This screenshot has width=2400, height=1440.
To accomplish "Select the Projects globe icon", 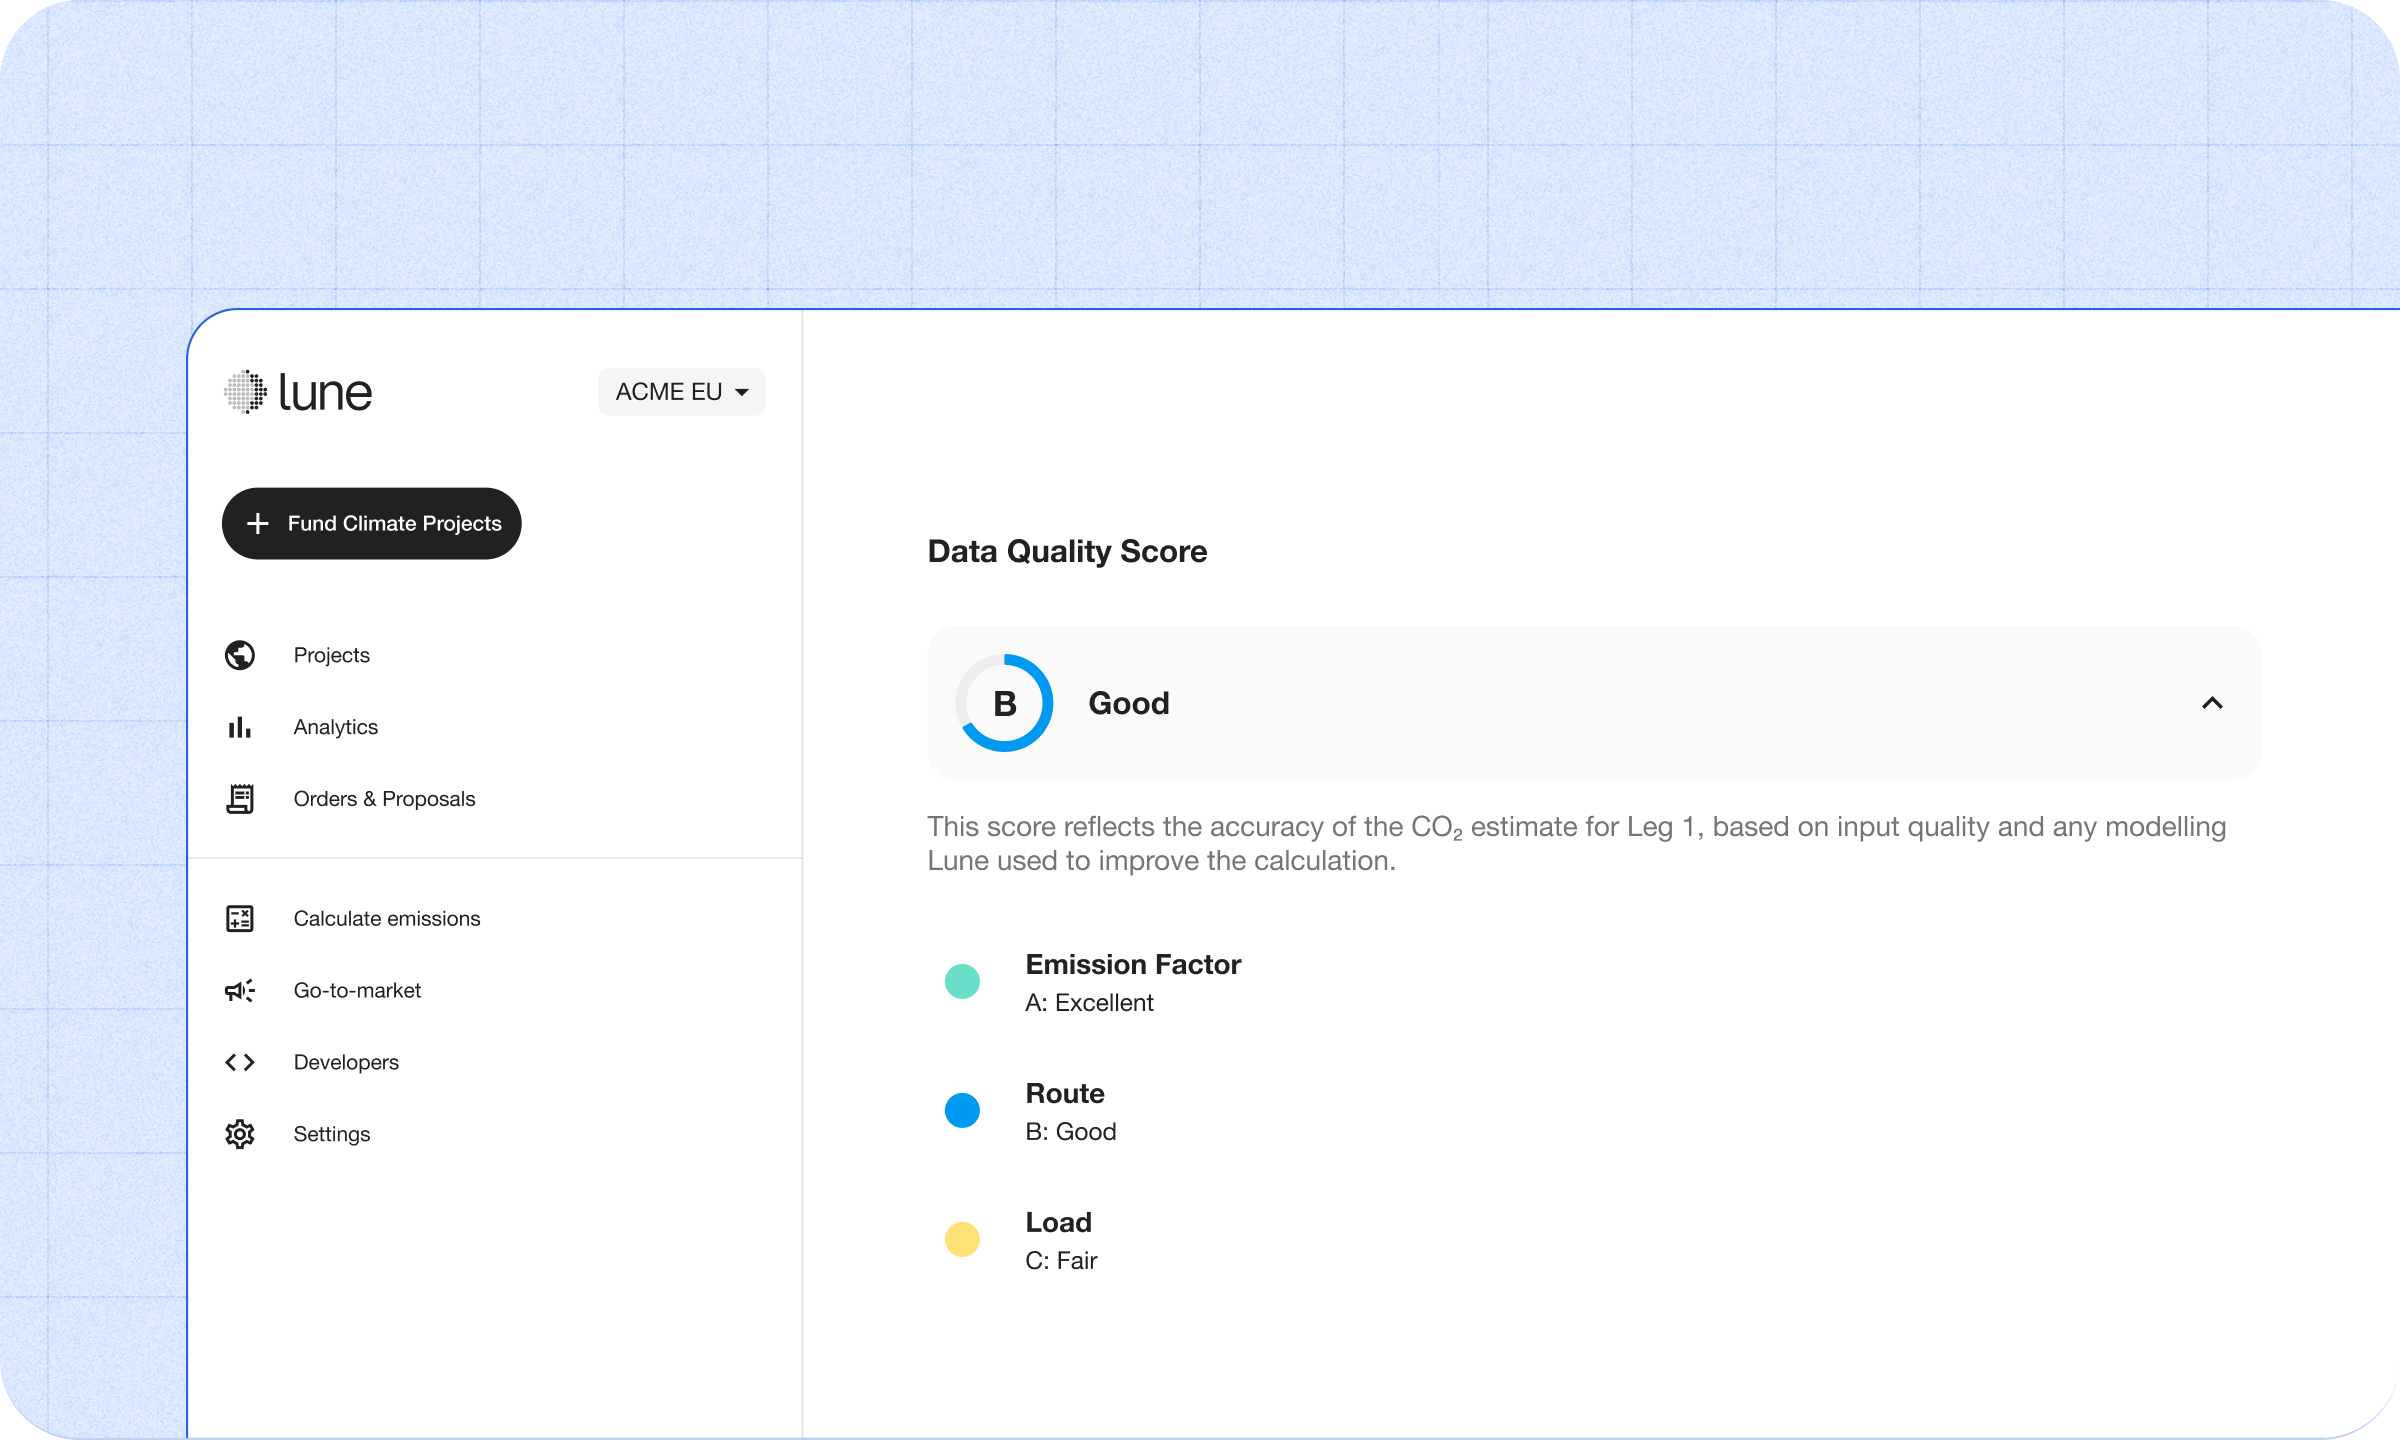I will pyautogui.click(x=240, y=655).
